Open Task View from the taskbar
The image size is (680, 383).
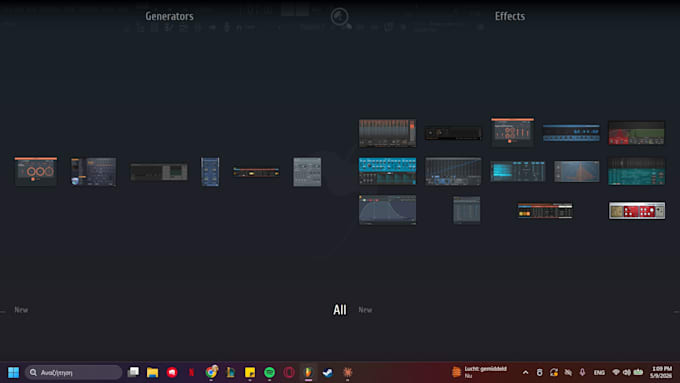pos(133,372)
